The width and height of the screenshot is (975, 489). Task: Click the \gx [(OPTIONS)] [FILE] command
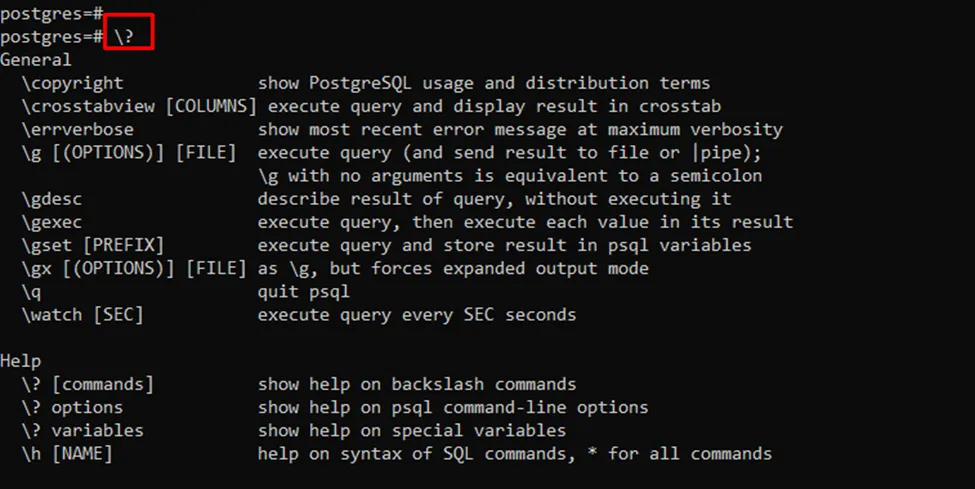tap(134, 268)
